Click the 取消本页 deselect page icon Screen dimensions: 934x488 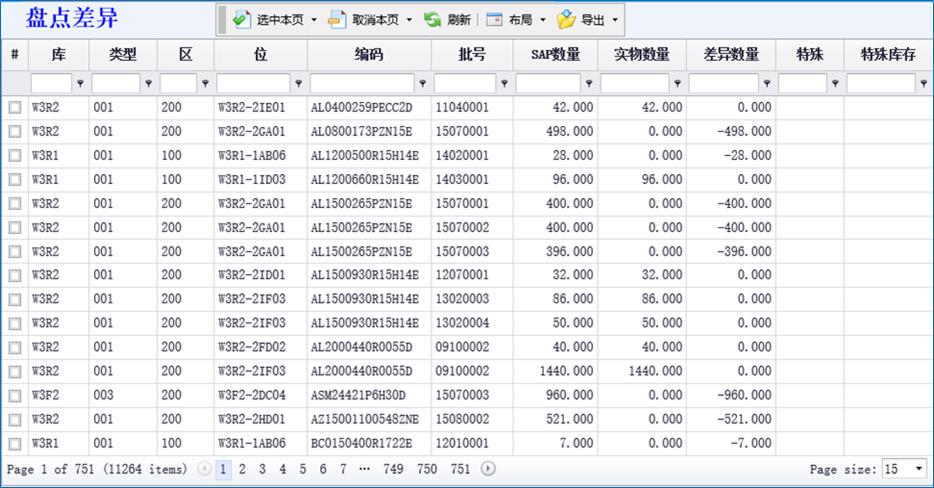(x=337, y=19)
